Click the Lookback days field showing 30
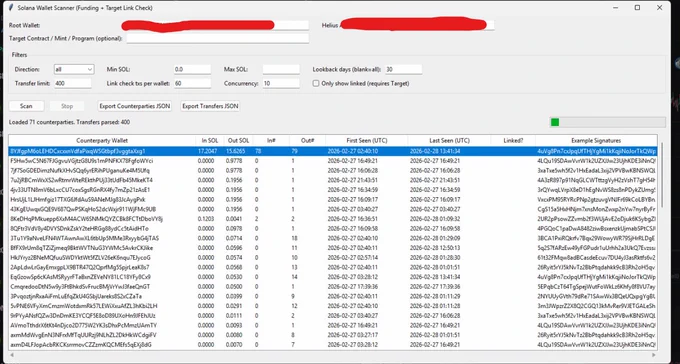Viewport: 680px width, 364px height. (403, 69)
